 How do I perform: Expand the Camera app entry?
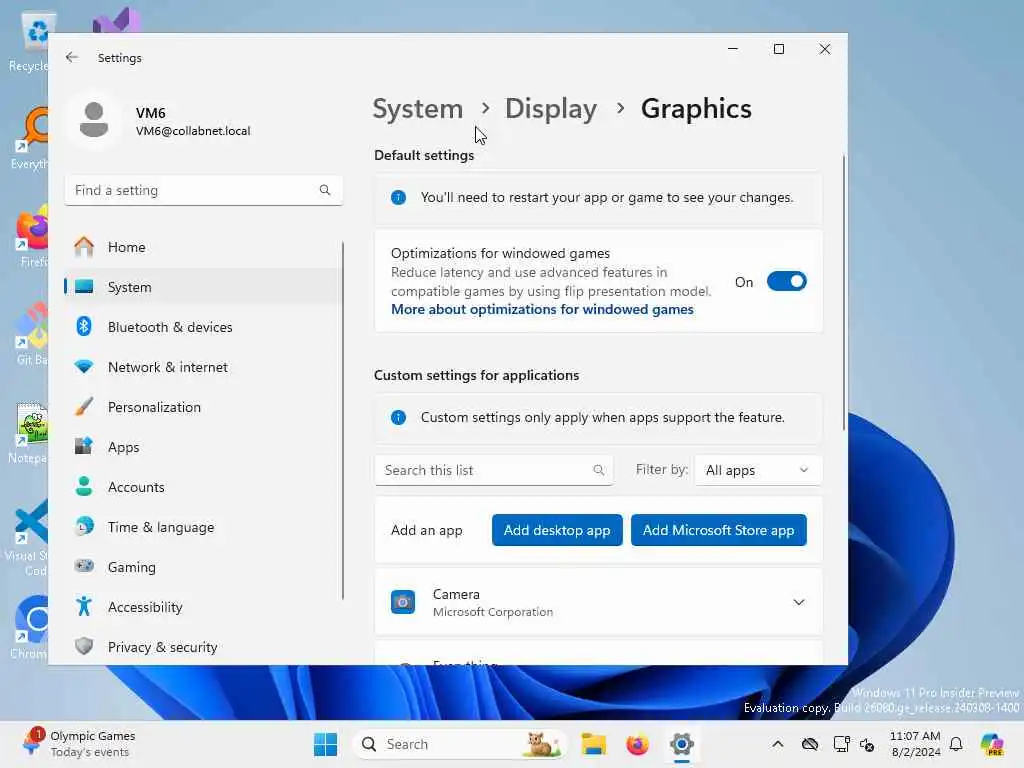click(x=799, y=602)
